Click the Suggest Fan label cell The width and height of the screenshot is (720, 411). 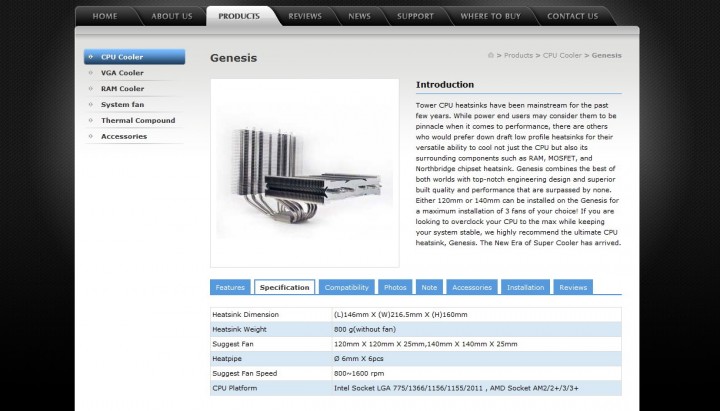click(x=271, y=344)
